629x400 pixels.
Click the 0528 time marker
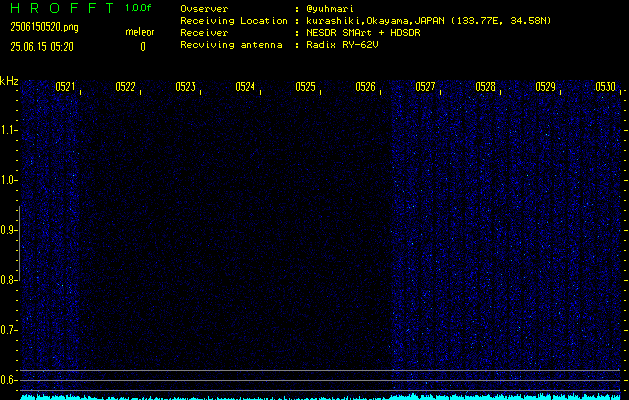tap(485, 87)
